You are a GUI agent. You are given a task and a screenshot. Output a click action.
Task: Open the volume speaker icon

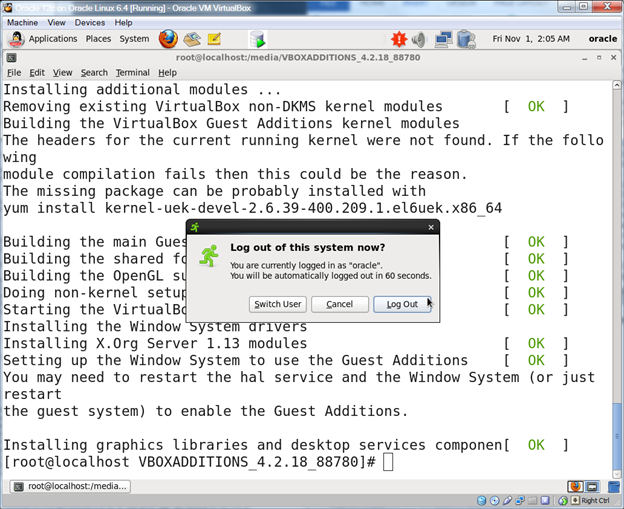pos(418,39)
